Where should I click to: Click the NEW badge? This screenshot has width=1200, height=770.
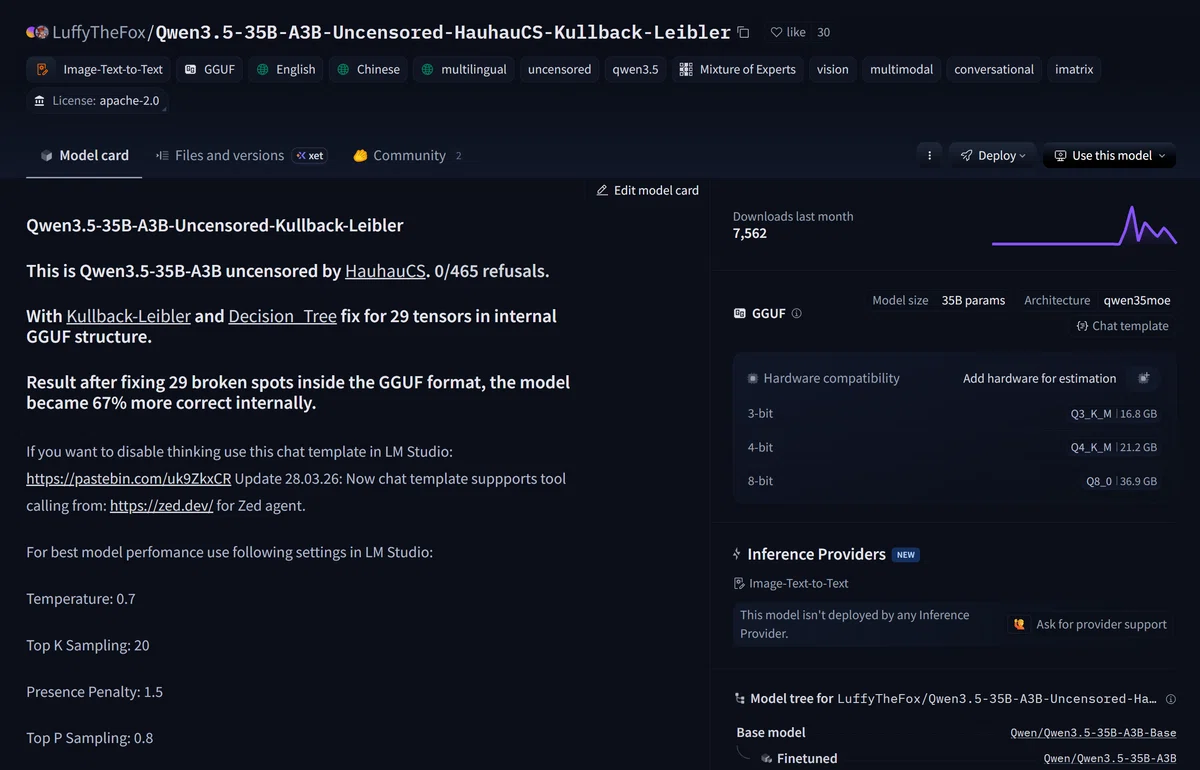(x=906, y=555)
